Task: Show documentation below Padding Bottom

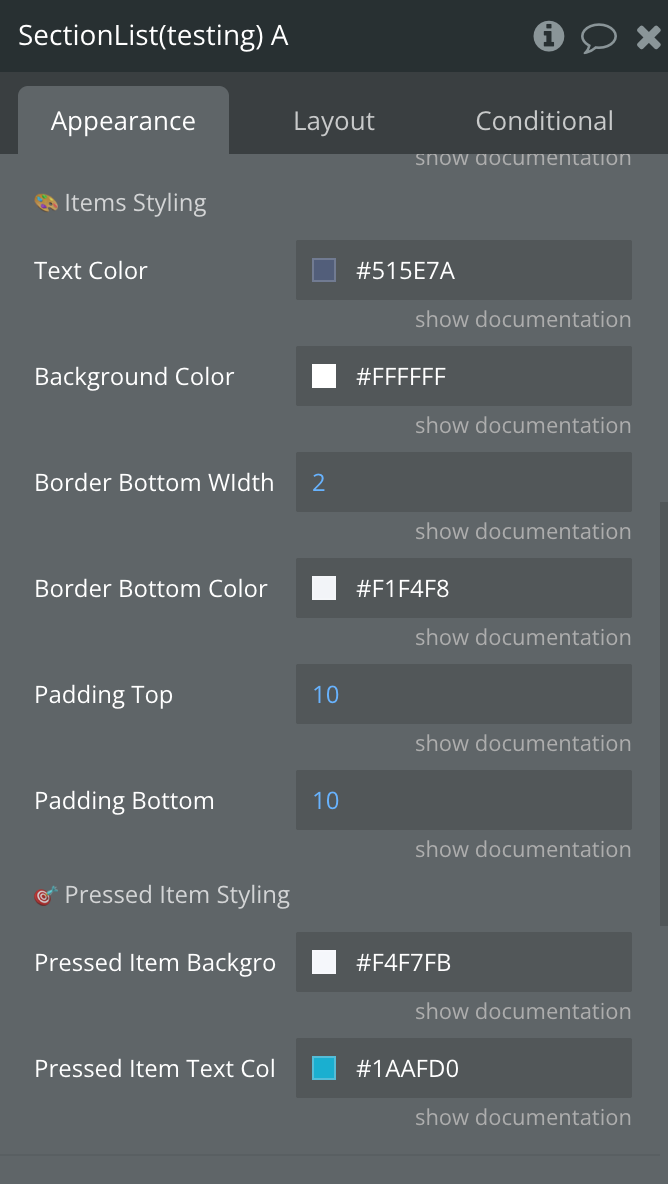Action: (x=523, y=850)
